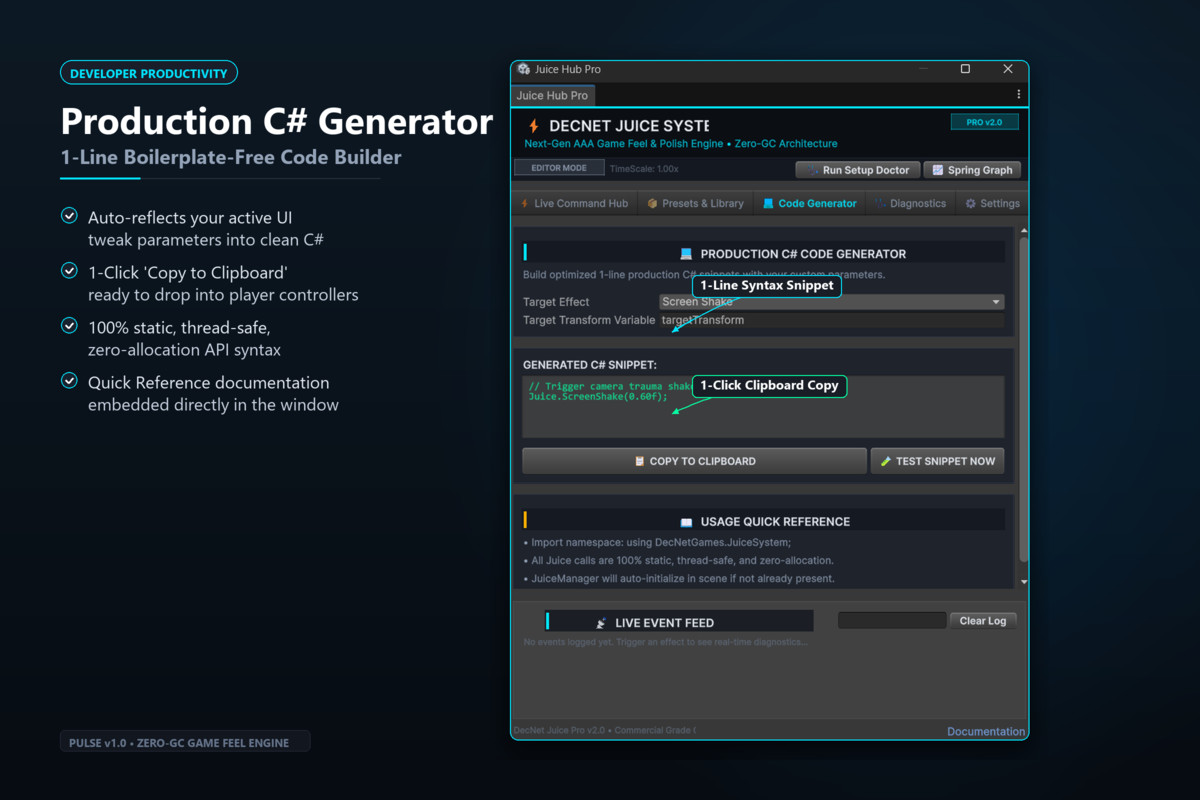Screen dimensions: 1200x800
Task: Open the Spring Graph
Action: 972,170
